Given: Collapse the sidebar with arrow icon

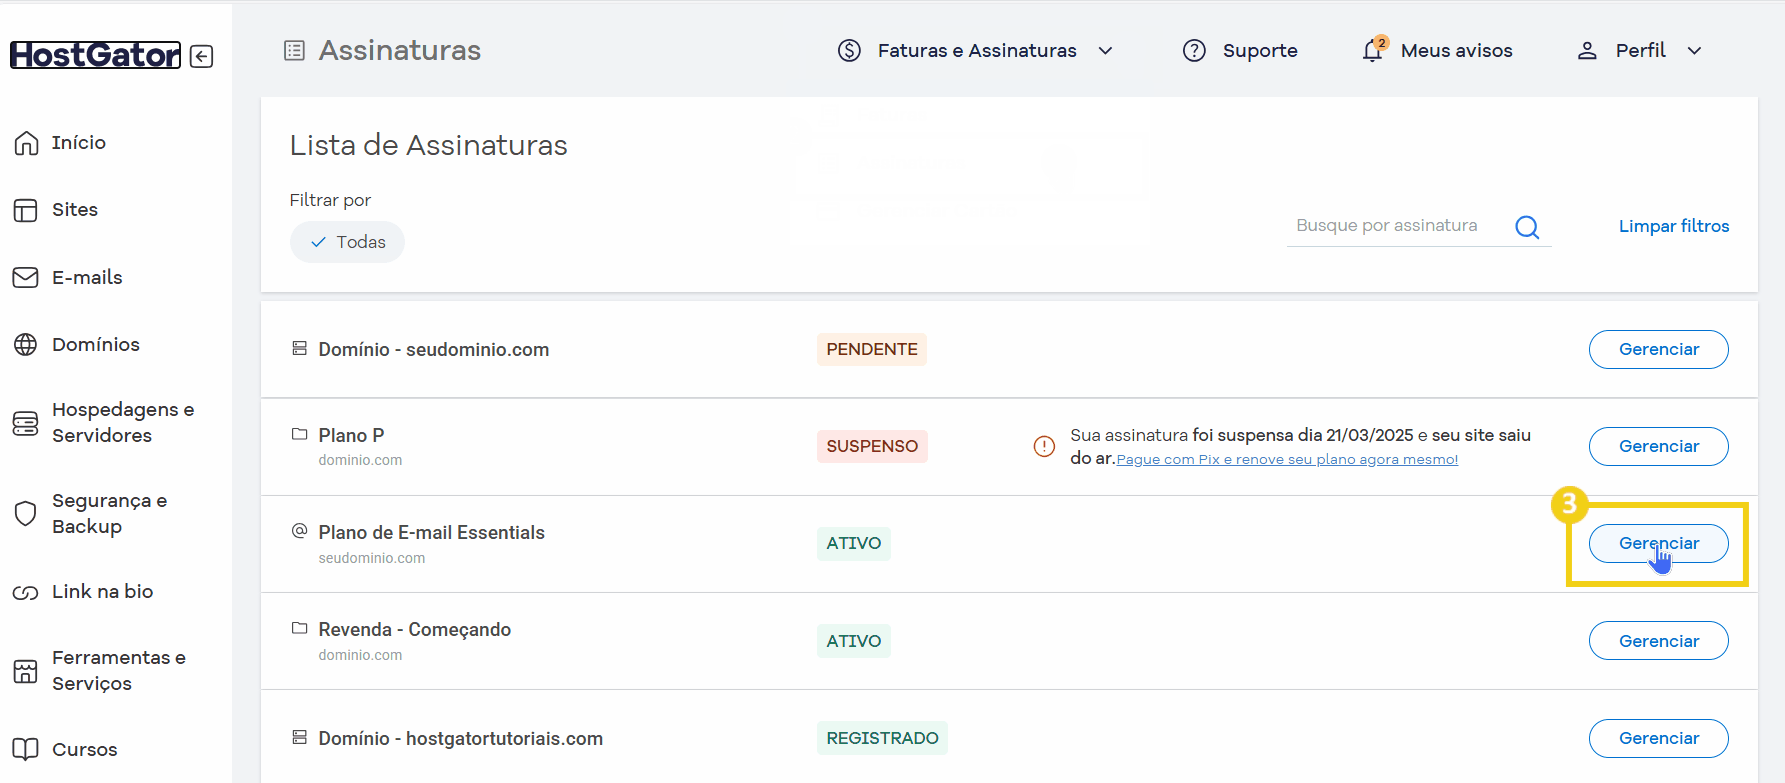Looking at the screenshot, I should [x=202, y=56].
